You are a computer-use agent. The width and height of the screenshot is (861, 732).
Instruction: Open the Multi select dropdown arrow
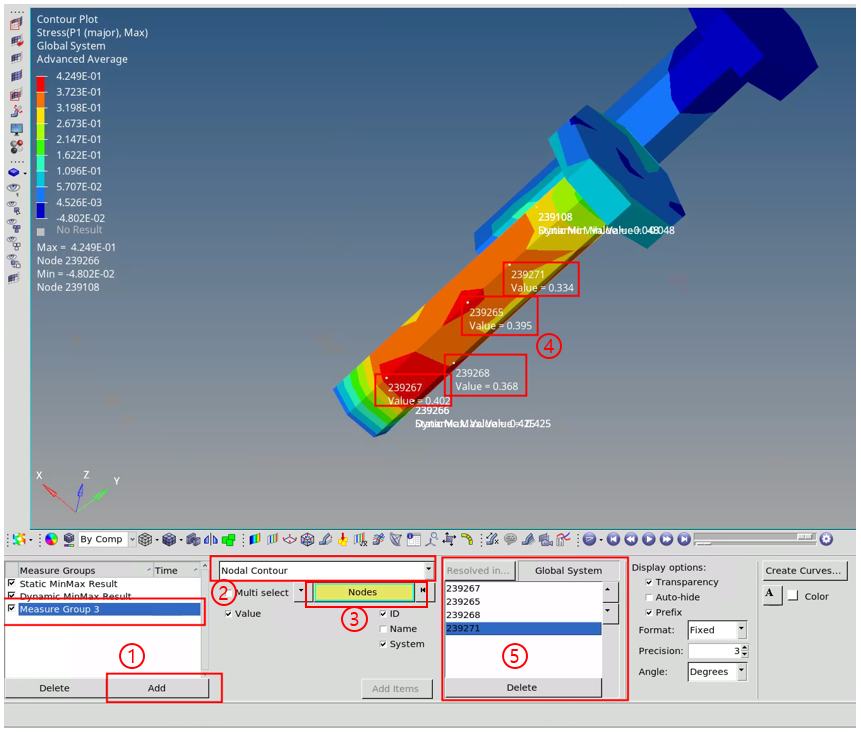(x=301, y=592)
